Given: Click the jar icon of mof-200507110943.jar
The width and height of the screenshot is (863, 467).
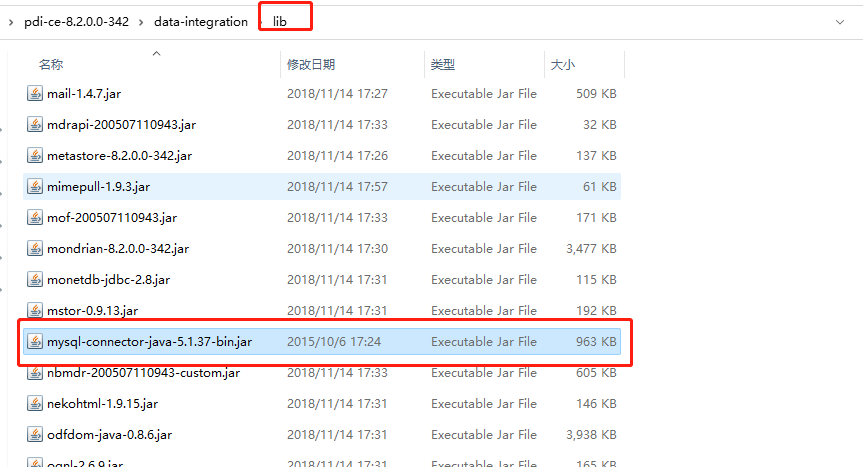Looking at the screenshot, I should 35,217.
